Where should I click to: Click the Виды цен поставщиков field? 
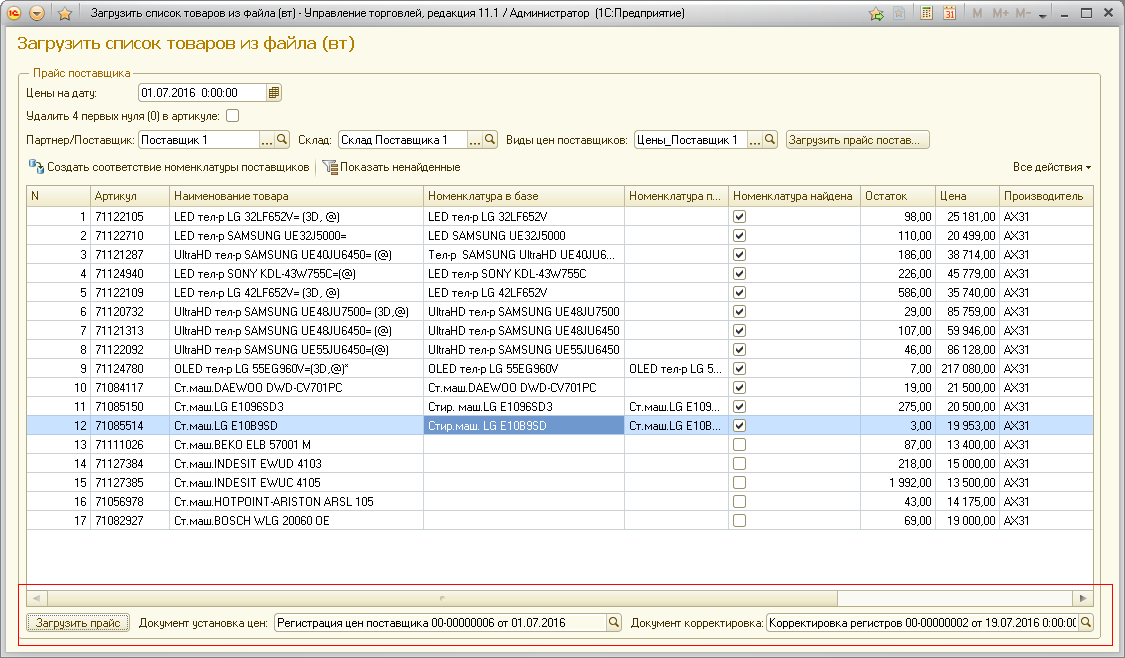692,139
